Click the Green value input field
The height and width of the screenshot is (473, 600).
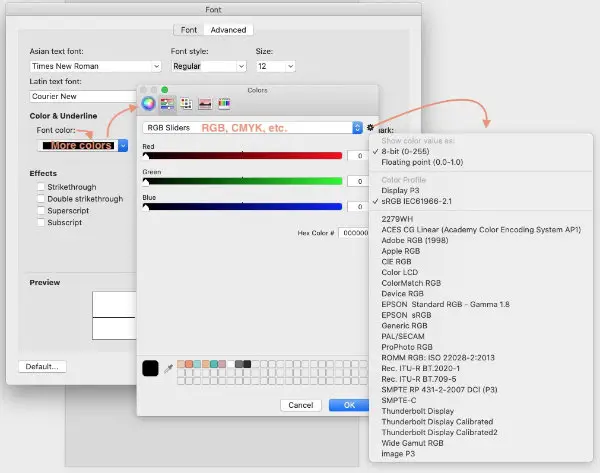pos(358,181)
